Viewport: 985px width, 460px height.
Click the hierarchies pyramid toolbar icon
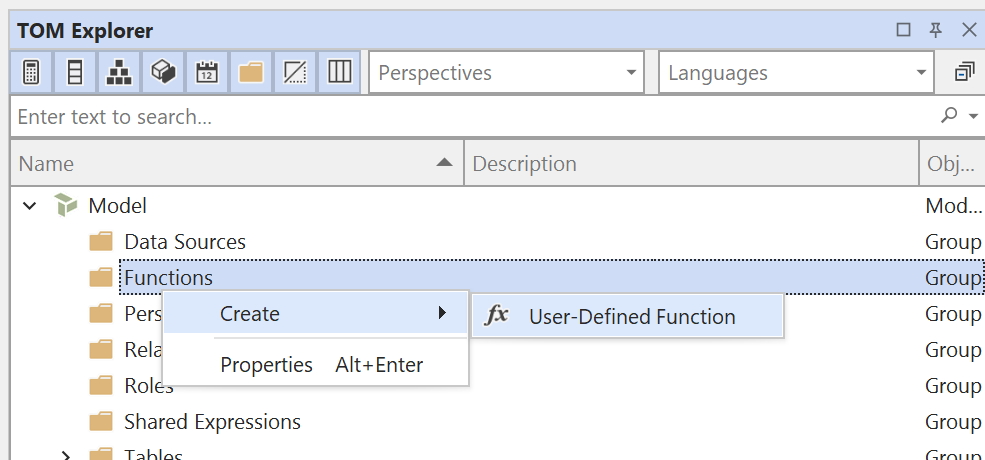(119, 73)
